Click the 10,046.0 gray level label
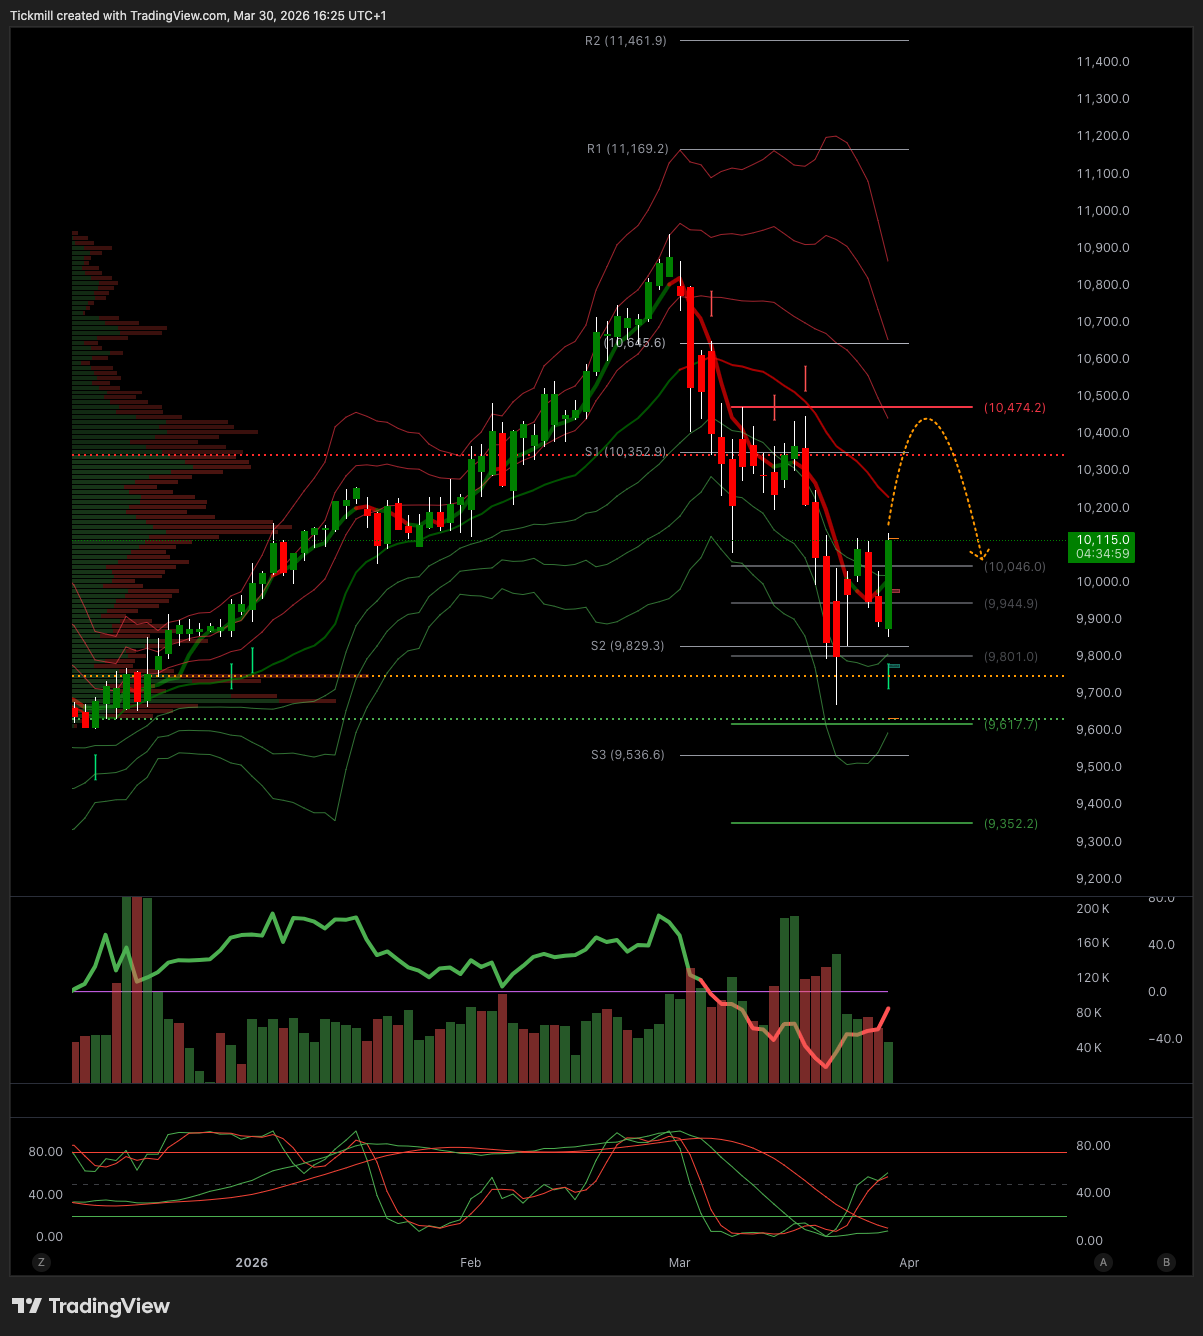The height and width of the screenshot is (1336, 1203). [x=1015, y=566]
